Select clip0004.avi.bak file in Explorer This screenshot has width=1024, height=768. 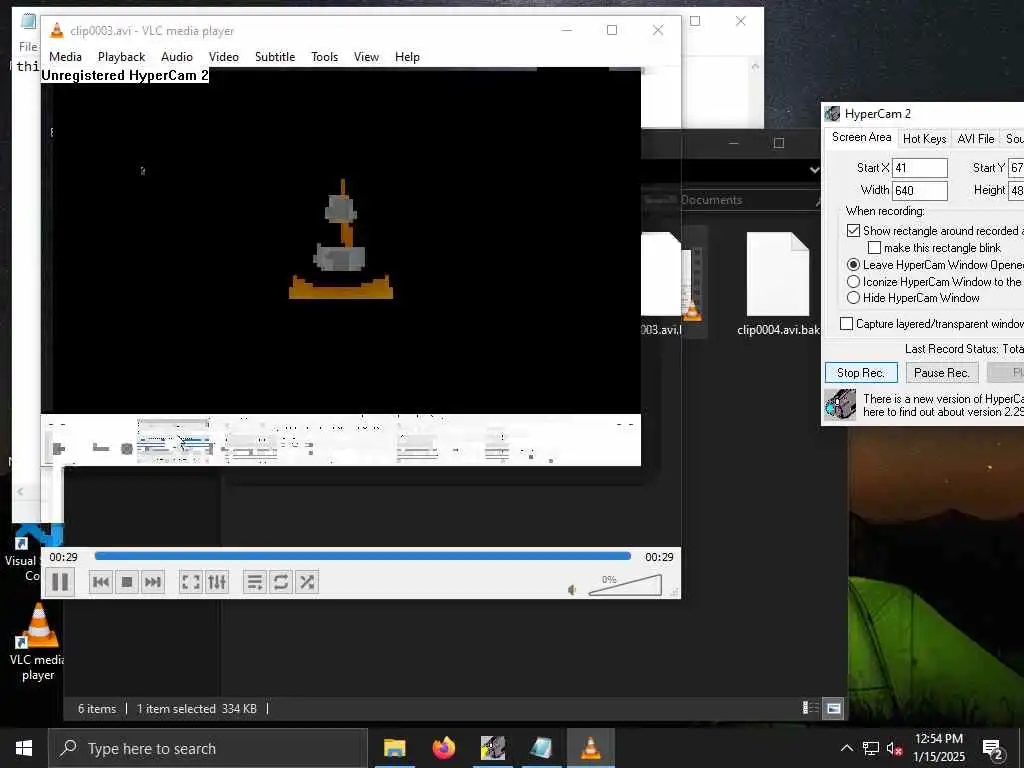pyautogui.click(x=778, y=284)
